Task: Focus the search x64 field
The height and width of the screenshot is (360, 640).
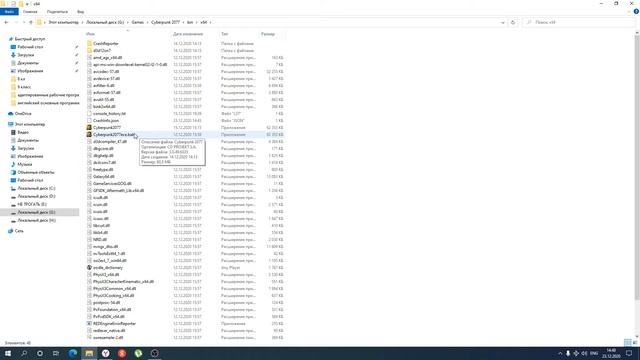Action: [x=579, y=22]
